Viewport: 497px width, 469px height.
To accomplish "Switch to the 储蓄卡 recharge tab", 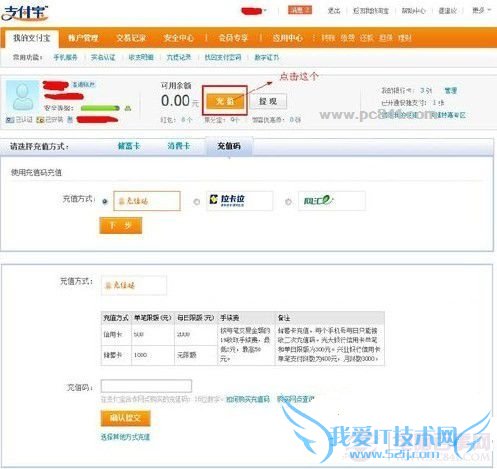I will 129,146.
